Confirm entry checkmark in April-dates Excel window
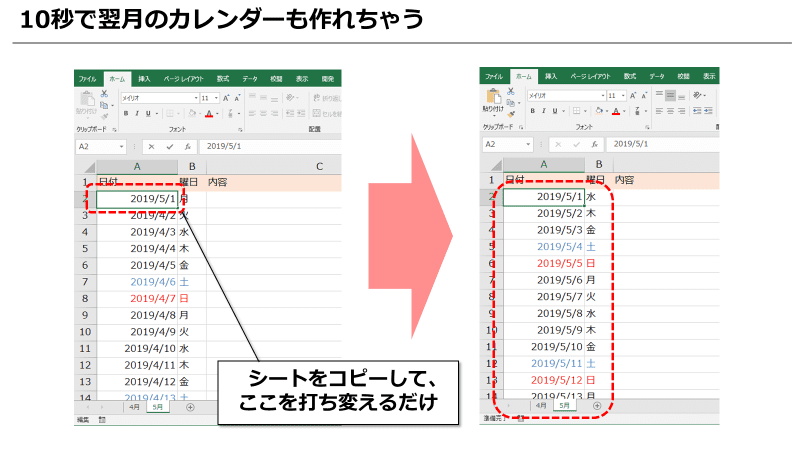800x450 pixels. [x=170, y=147]
